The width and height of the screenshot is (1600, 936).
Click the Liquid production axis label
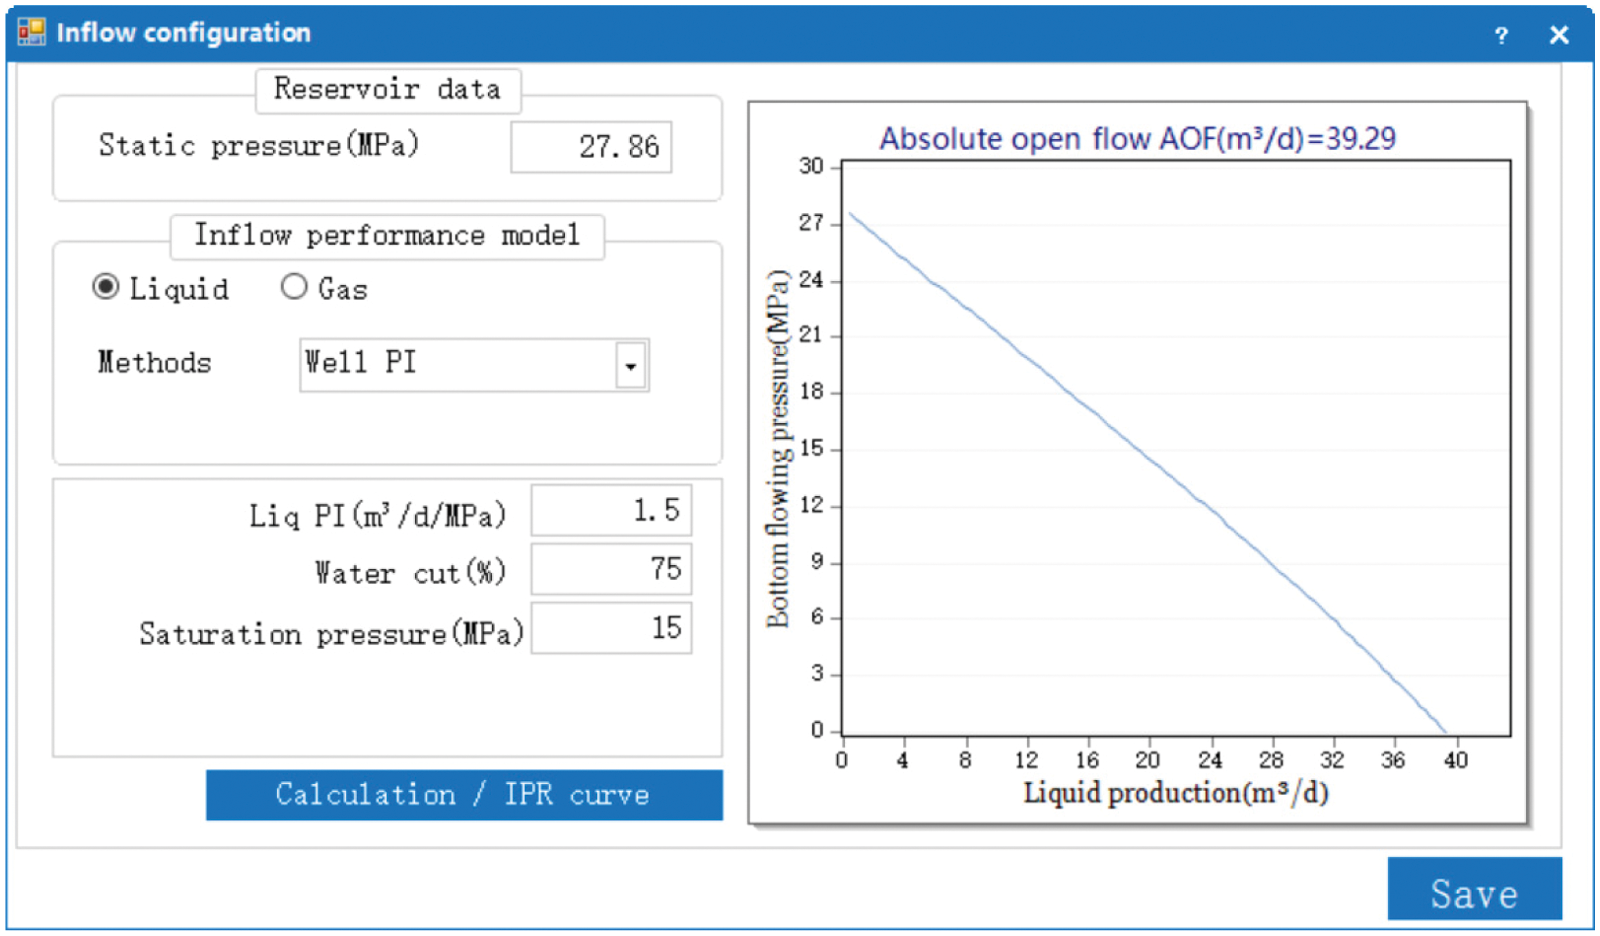pyautogui.click(x=1175, y=793)
